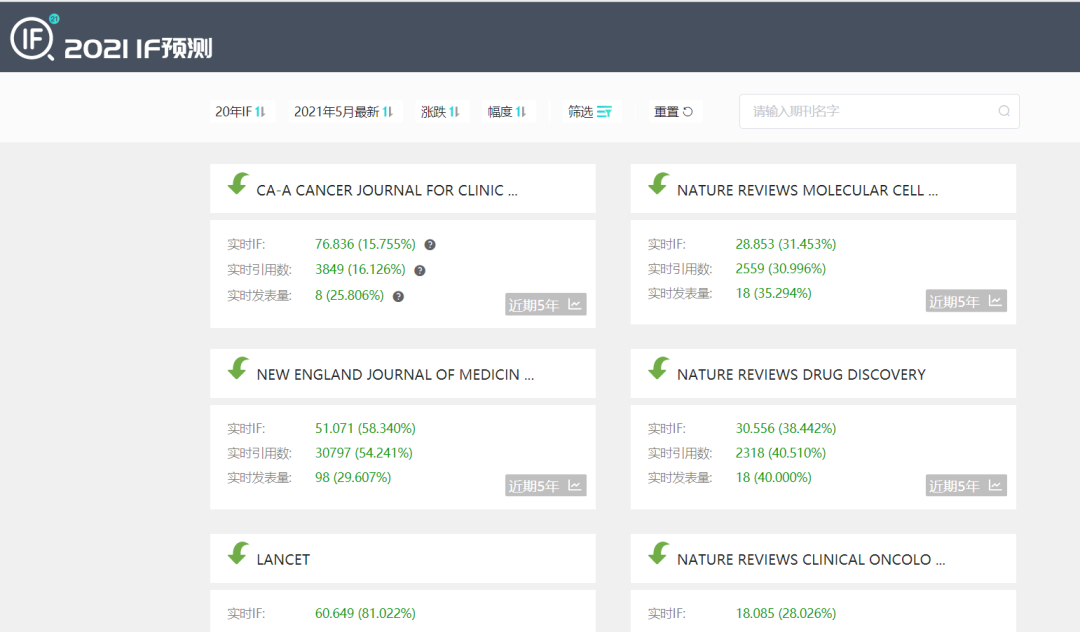The image size is (1080, 632).
Task: Click help icon next to 8 (25.806%)
Action: click(x=398, y=297)
